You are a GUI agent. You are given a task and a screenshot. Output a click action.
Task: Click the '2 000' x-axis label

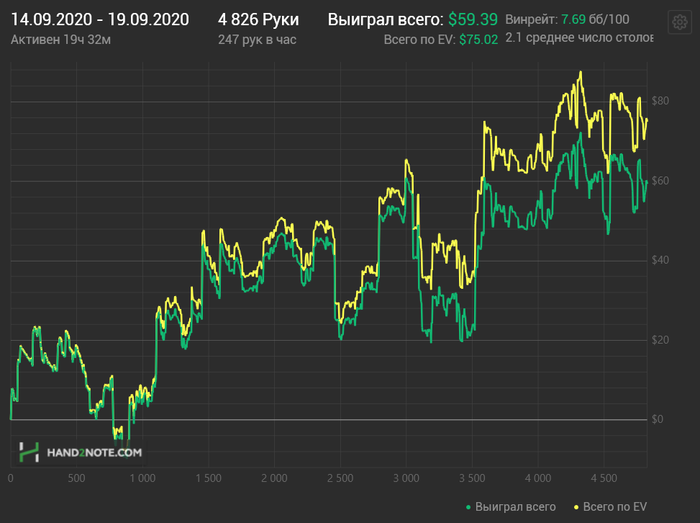pos(274,478)
